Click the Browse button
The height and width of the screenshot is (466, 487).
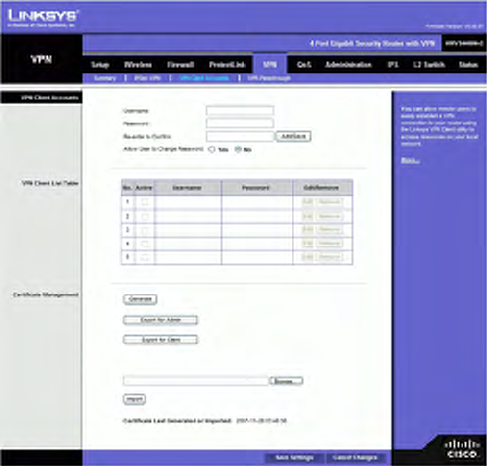(x=286, y=381)
